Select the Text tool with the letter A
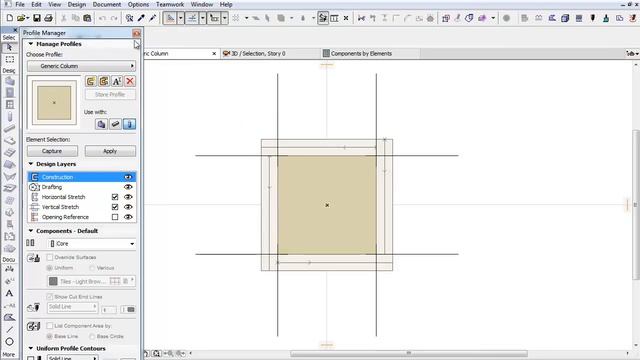This screenshot has width=640, height=360. click(x=9, y=293)
